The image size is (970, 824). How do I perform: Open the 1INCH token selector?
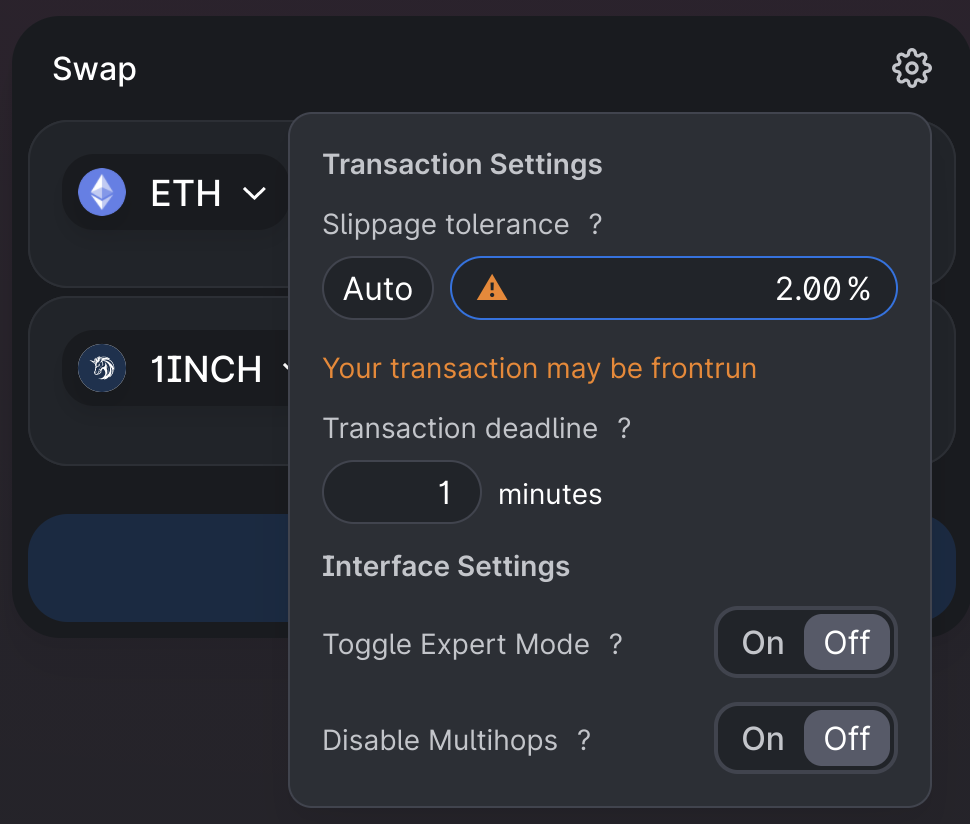(205, 369)
